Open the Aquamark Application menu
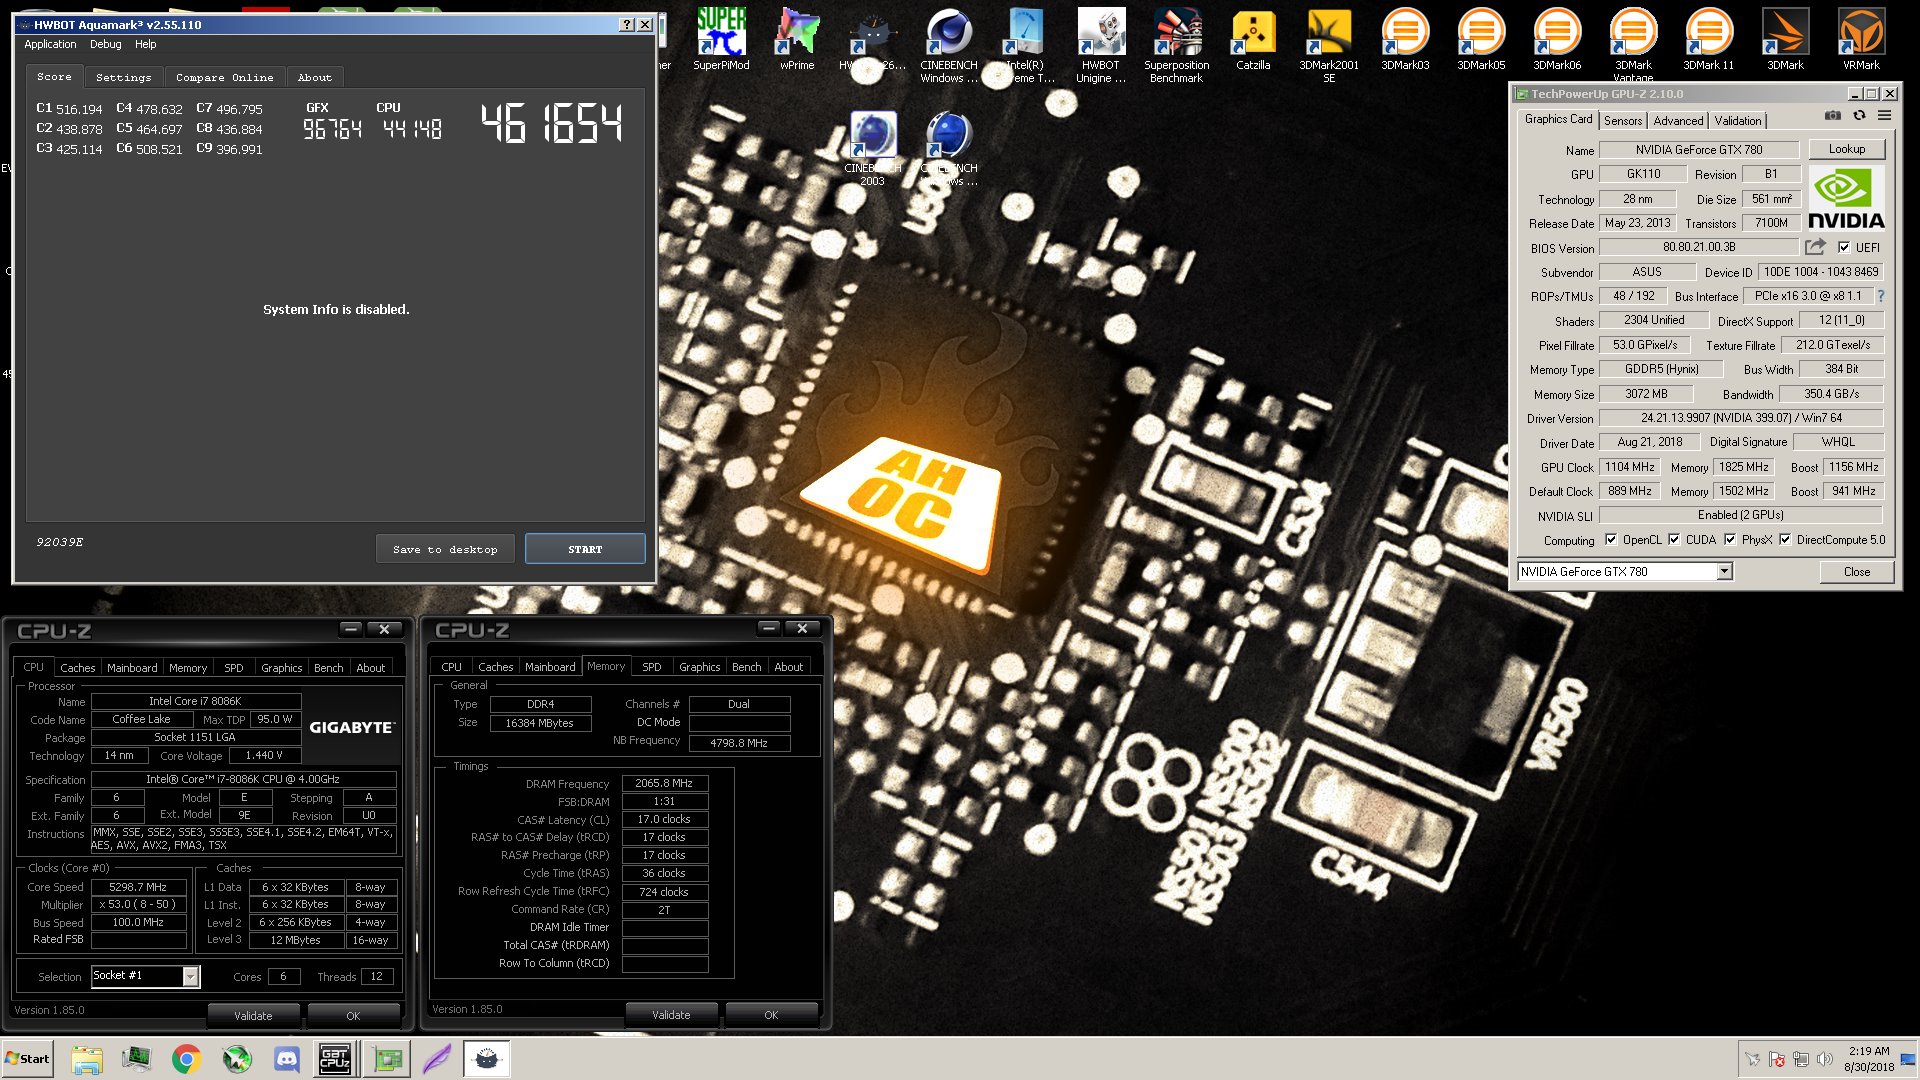This screenshot has height=1080, width=1920. point(50,44)
